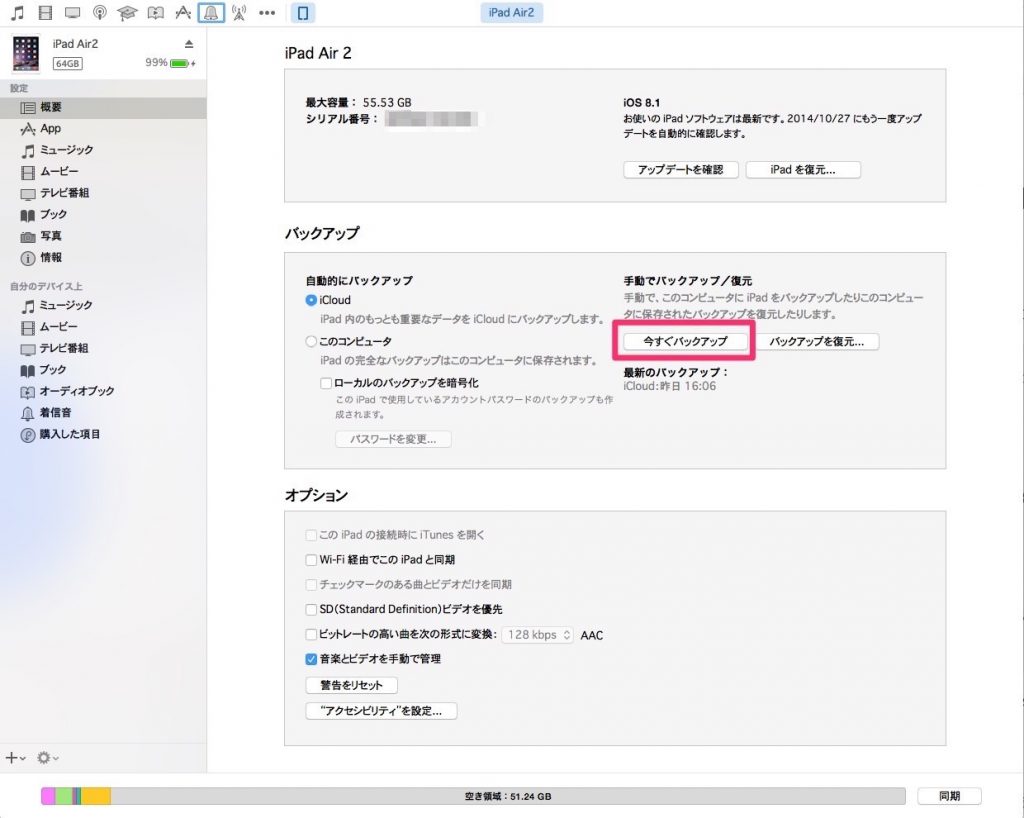Toggle この iPad の接続時に iTunes を開く

pos(312,535)
